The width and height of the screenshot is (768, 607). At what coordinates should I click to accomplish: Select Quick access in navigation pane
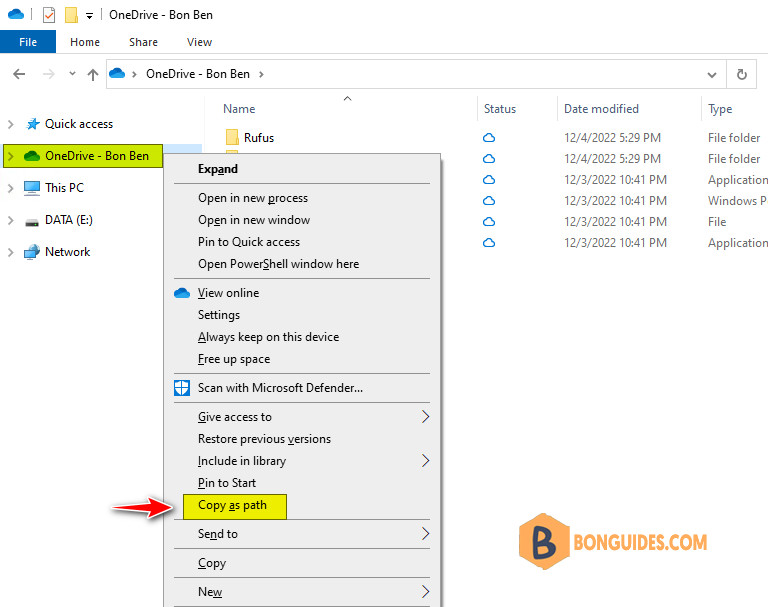79,124
